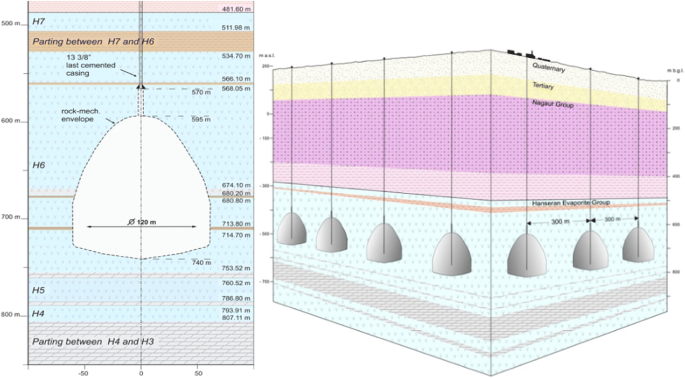685x378 pixels.
Task: Click the Ø 120 m diameter label
Action: click(x=142, y=222)
